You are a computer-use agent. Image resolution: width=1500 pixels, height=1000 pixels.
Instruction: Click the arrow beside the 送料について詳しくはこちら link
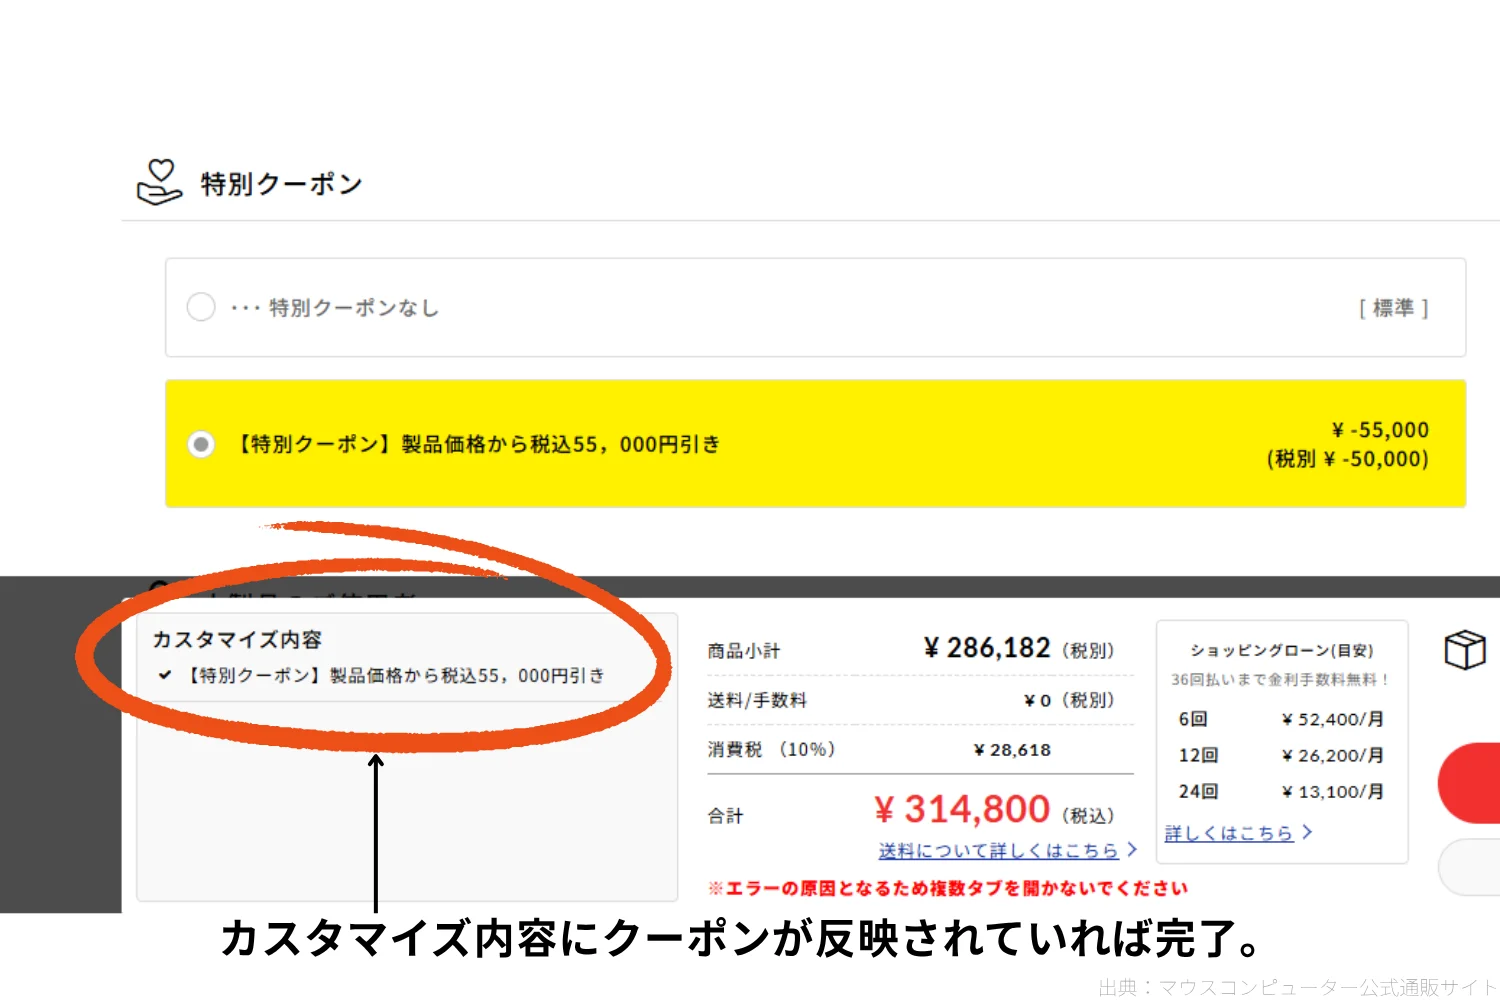tap(1132, 849)
